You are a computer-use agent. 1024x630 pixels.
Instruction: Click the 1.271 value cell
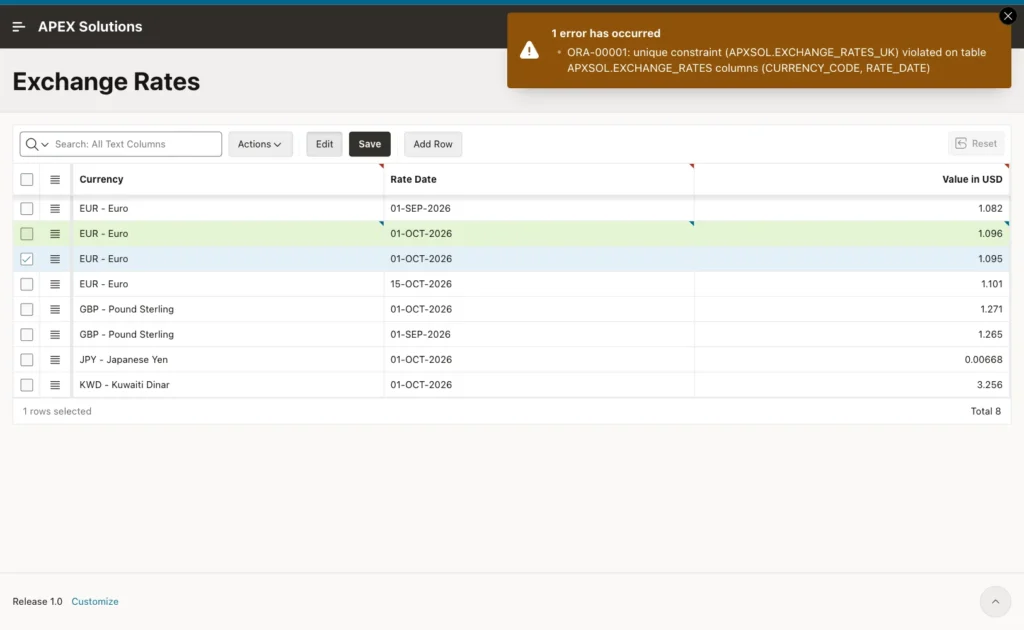pos(852,309)
